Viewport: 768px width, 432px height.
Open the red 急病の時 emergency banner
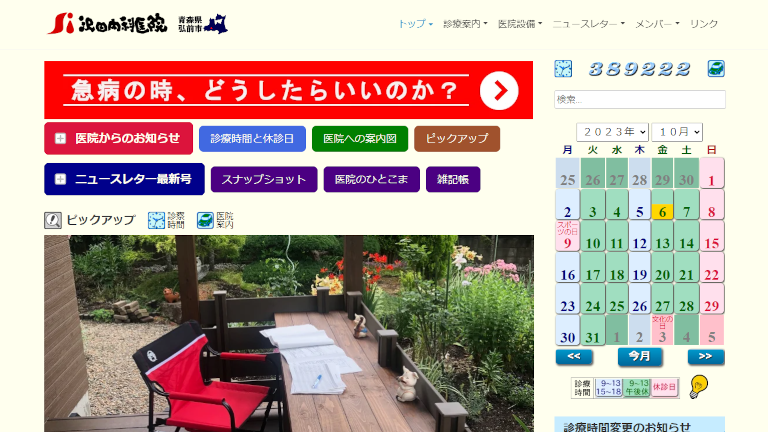pos(288,90)
